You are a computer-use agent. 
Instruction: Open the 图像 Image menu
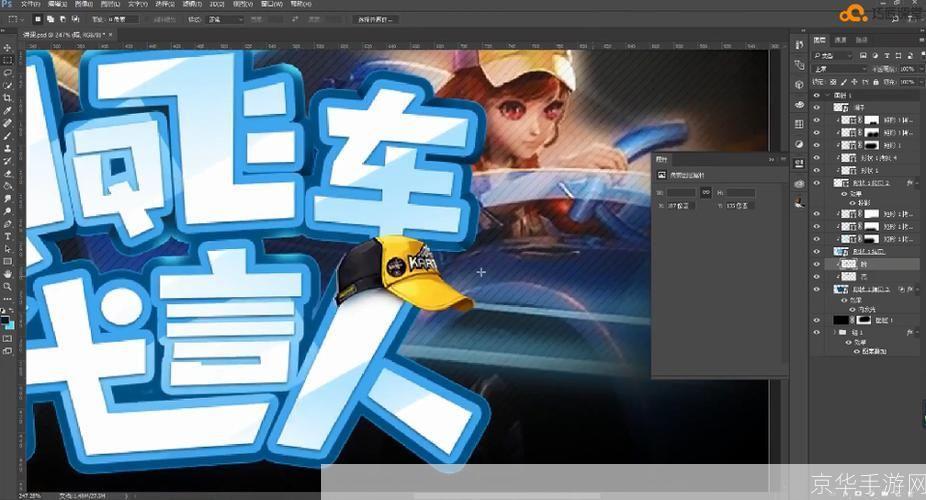point(83,4)
